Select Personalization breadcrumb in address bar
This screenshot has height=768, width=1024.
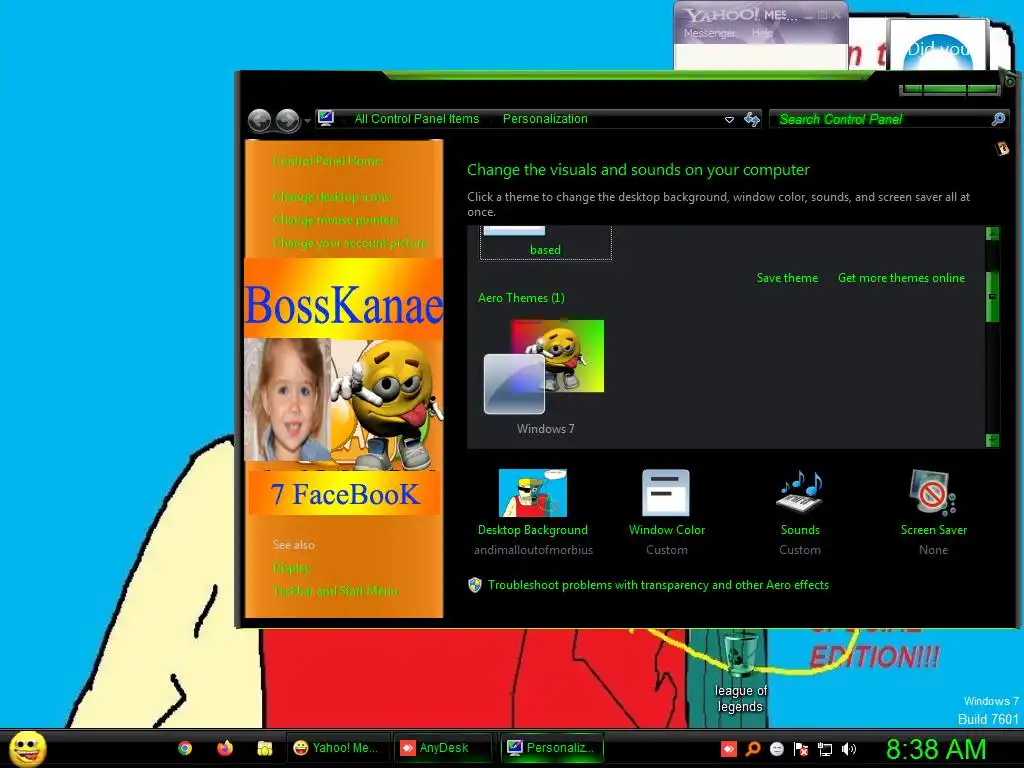pos(545,119)
